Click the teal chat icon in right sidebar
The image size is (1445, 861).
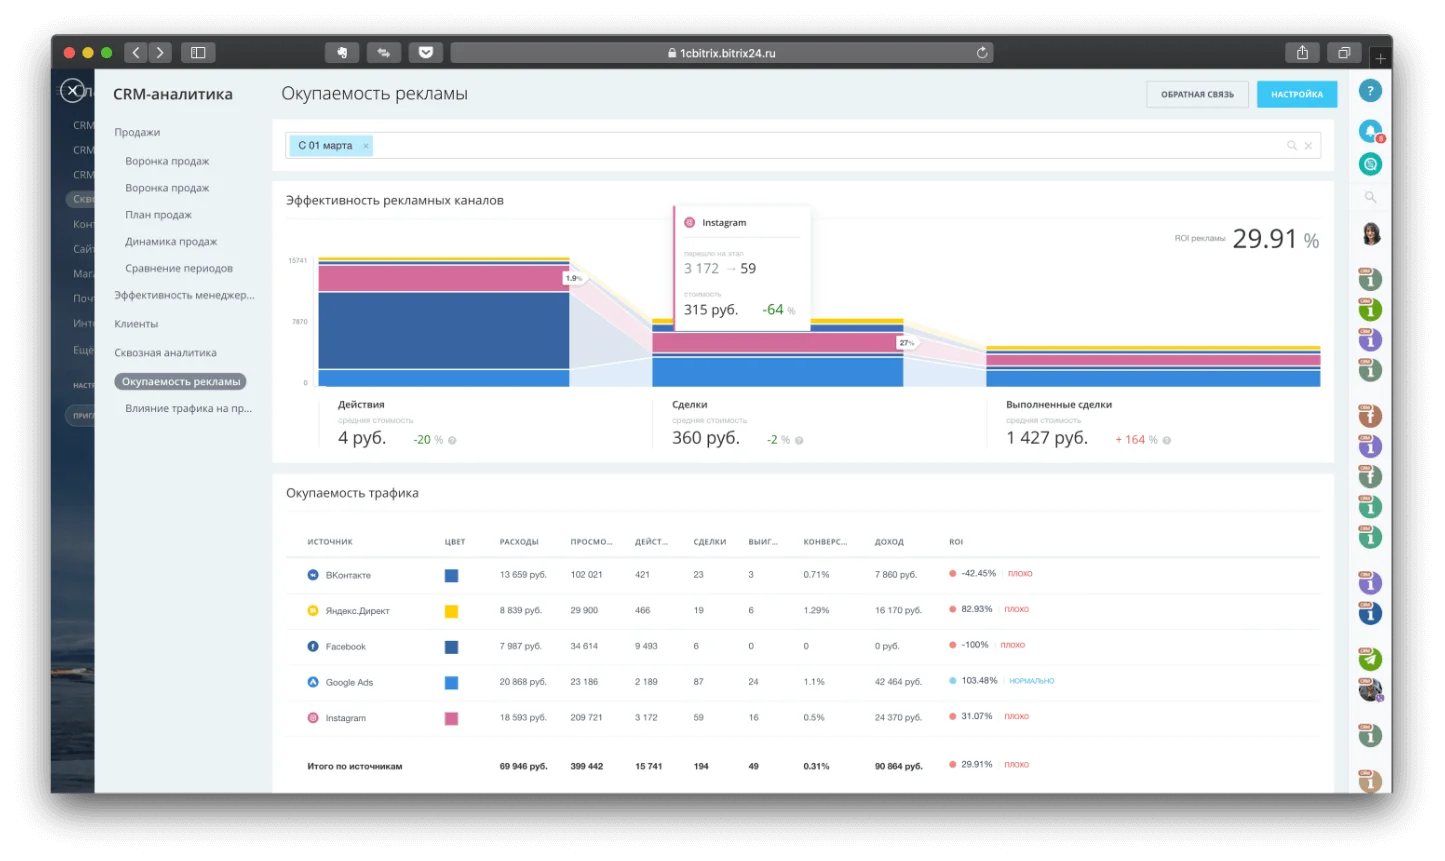tap(1370, 164)
